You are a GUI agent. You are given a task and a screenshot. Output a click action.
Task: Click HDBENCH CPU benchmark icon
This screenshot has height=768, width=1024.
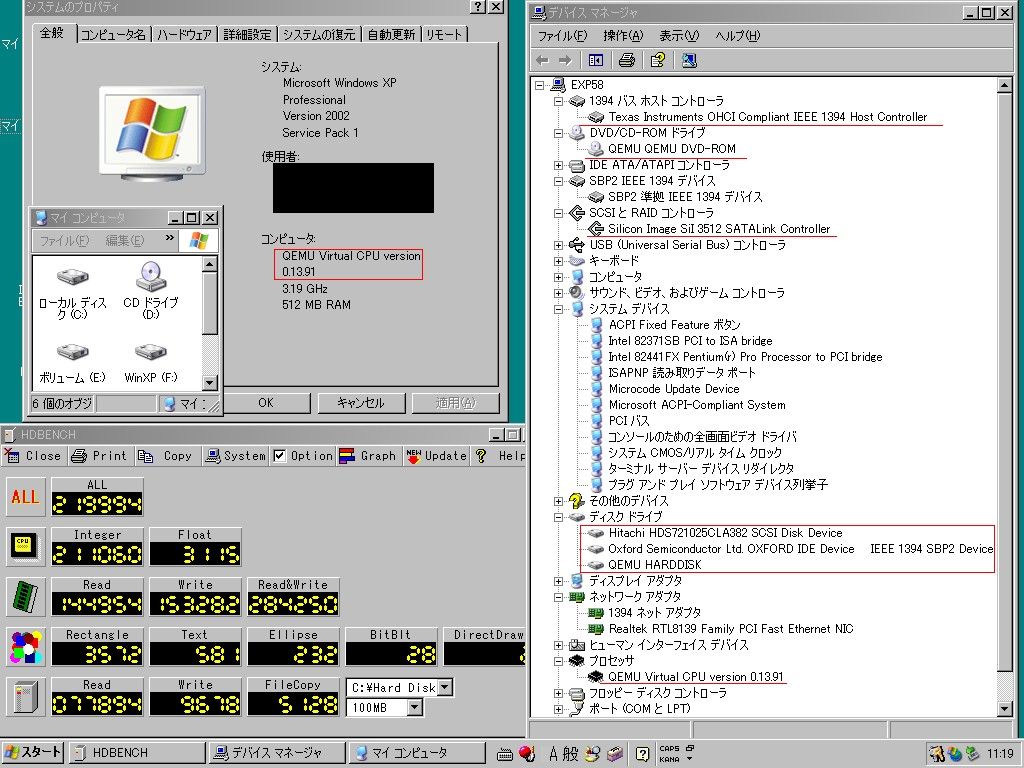click(25, 547)
